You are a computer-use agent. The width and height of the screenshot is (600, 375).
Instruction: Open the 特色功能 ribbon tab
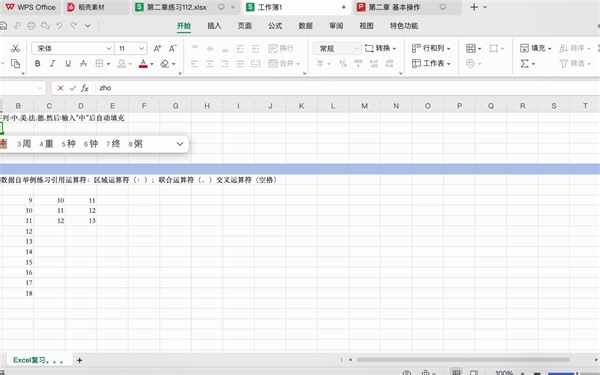404,26
